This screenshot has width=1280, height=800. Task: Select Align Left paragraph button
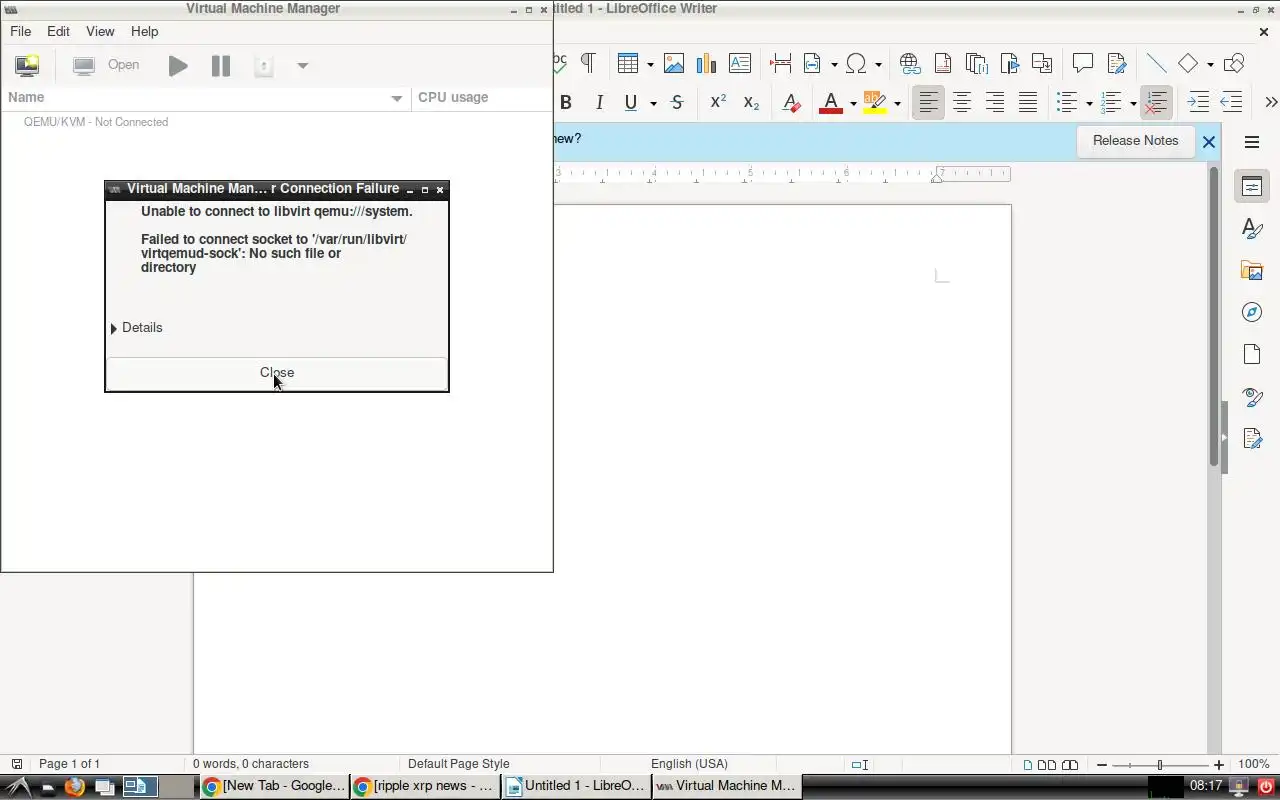[929, 102]
